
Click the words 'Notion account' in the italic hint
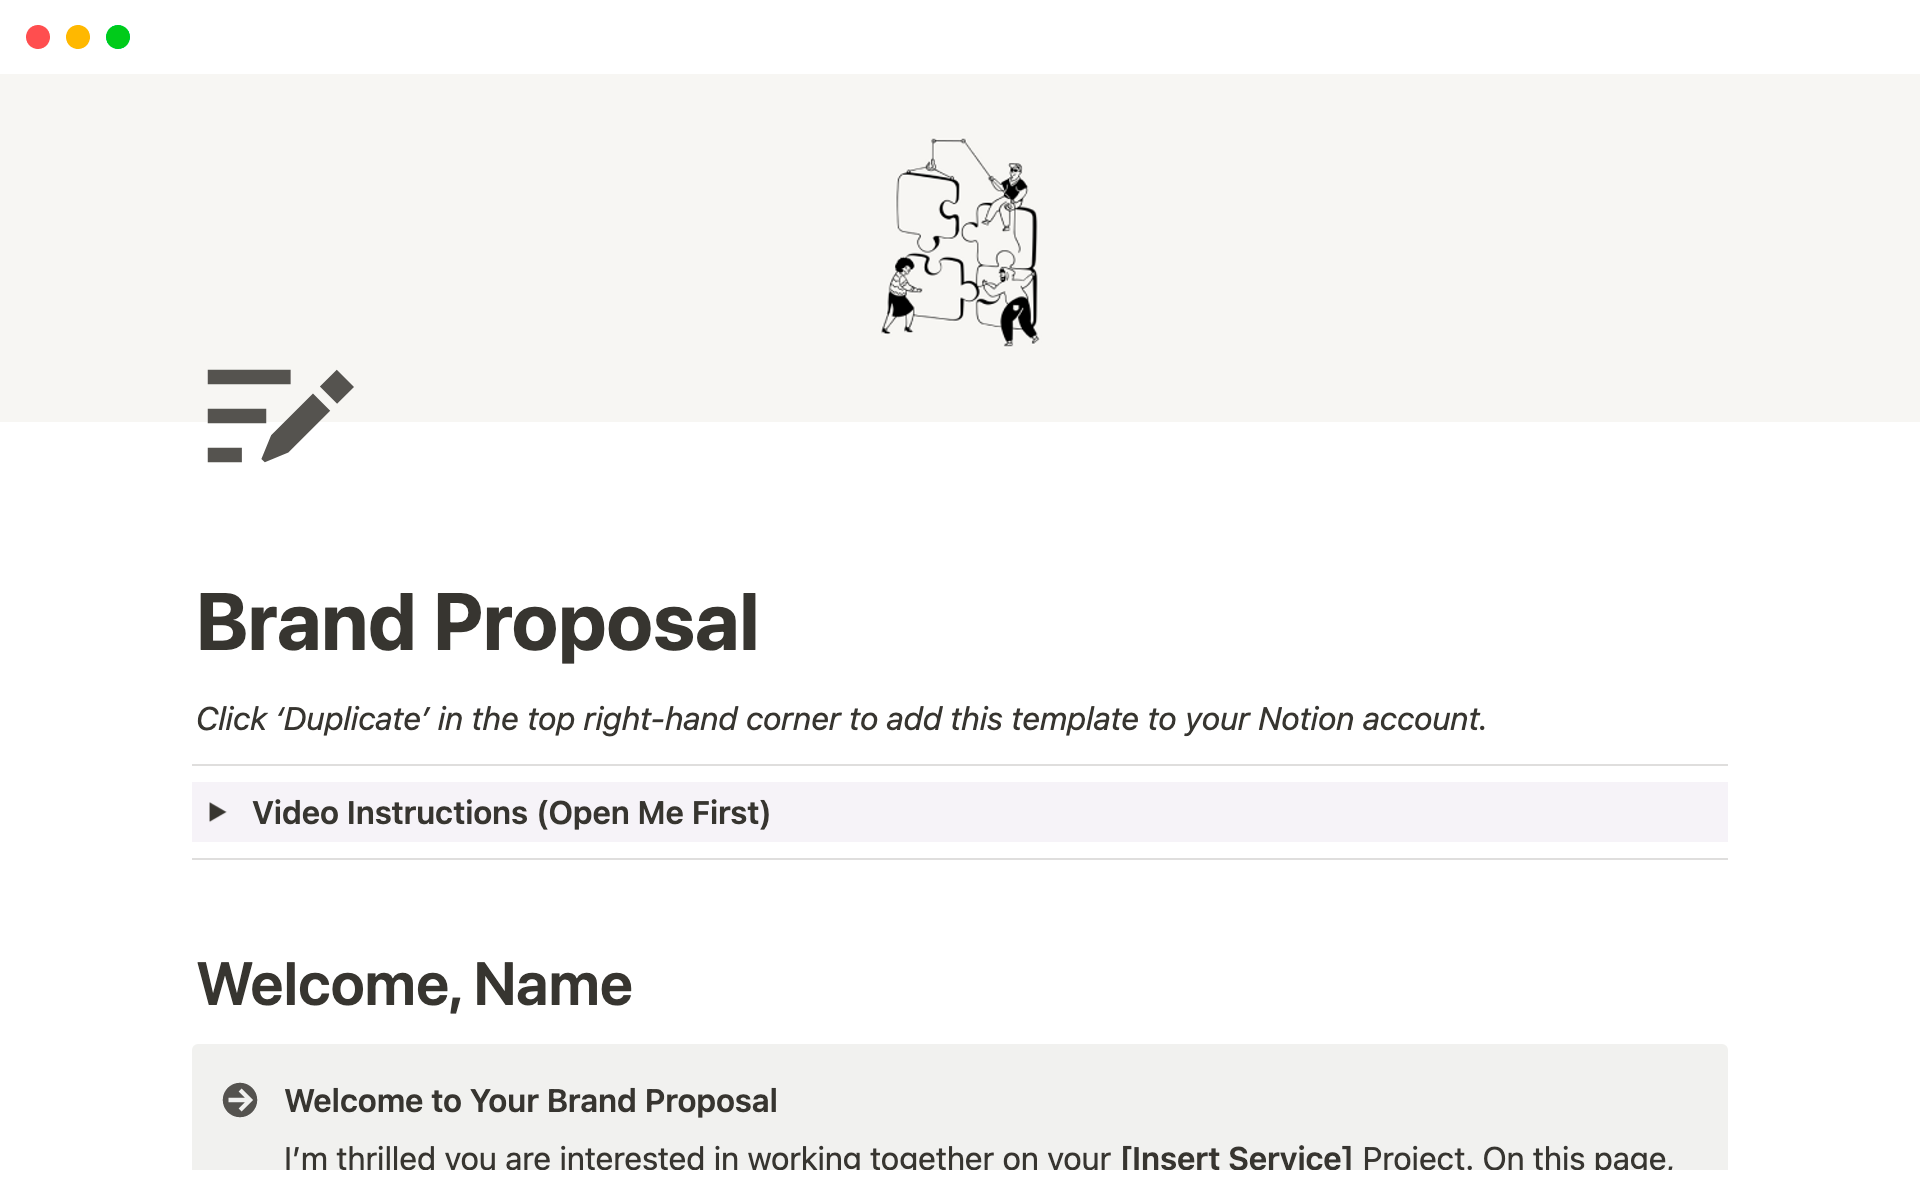(1370, 719)
